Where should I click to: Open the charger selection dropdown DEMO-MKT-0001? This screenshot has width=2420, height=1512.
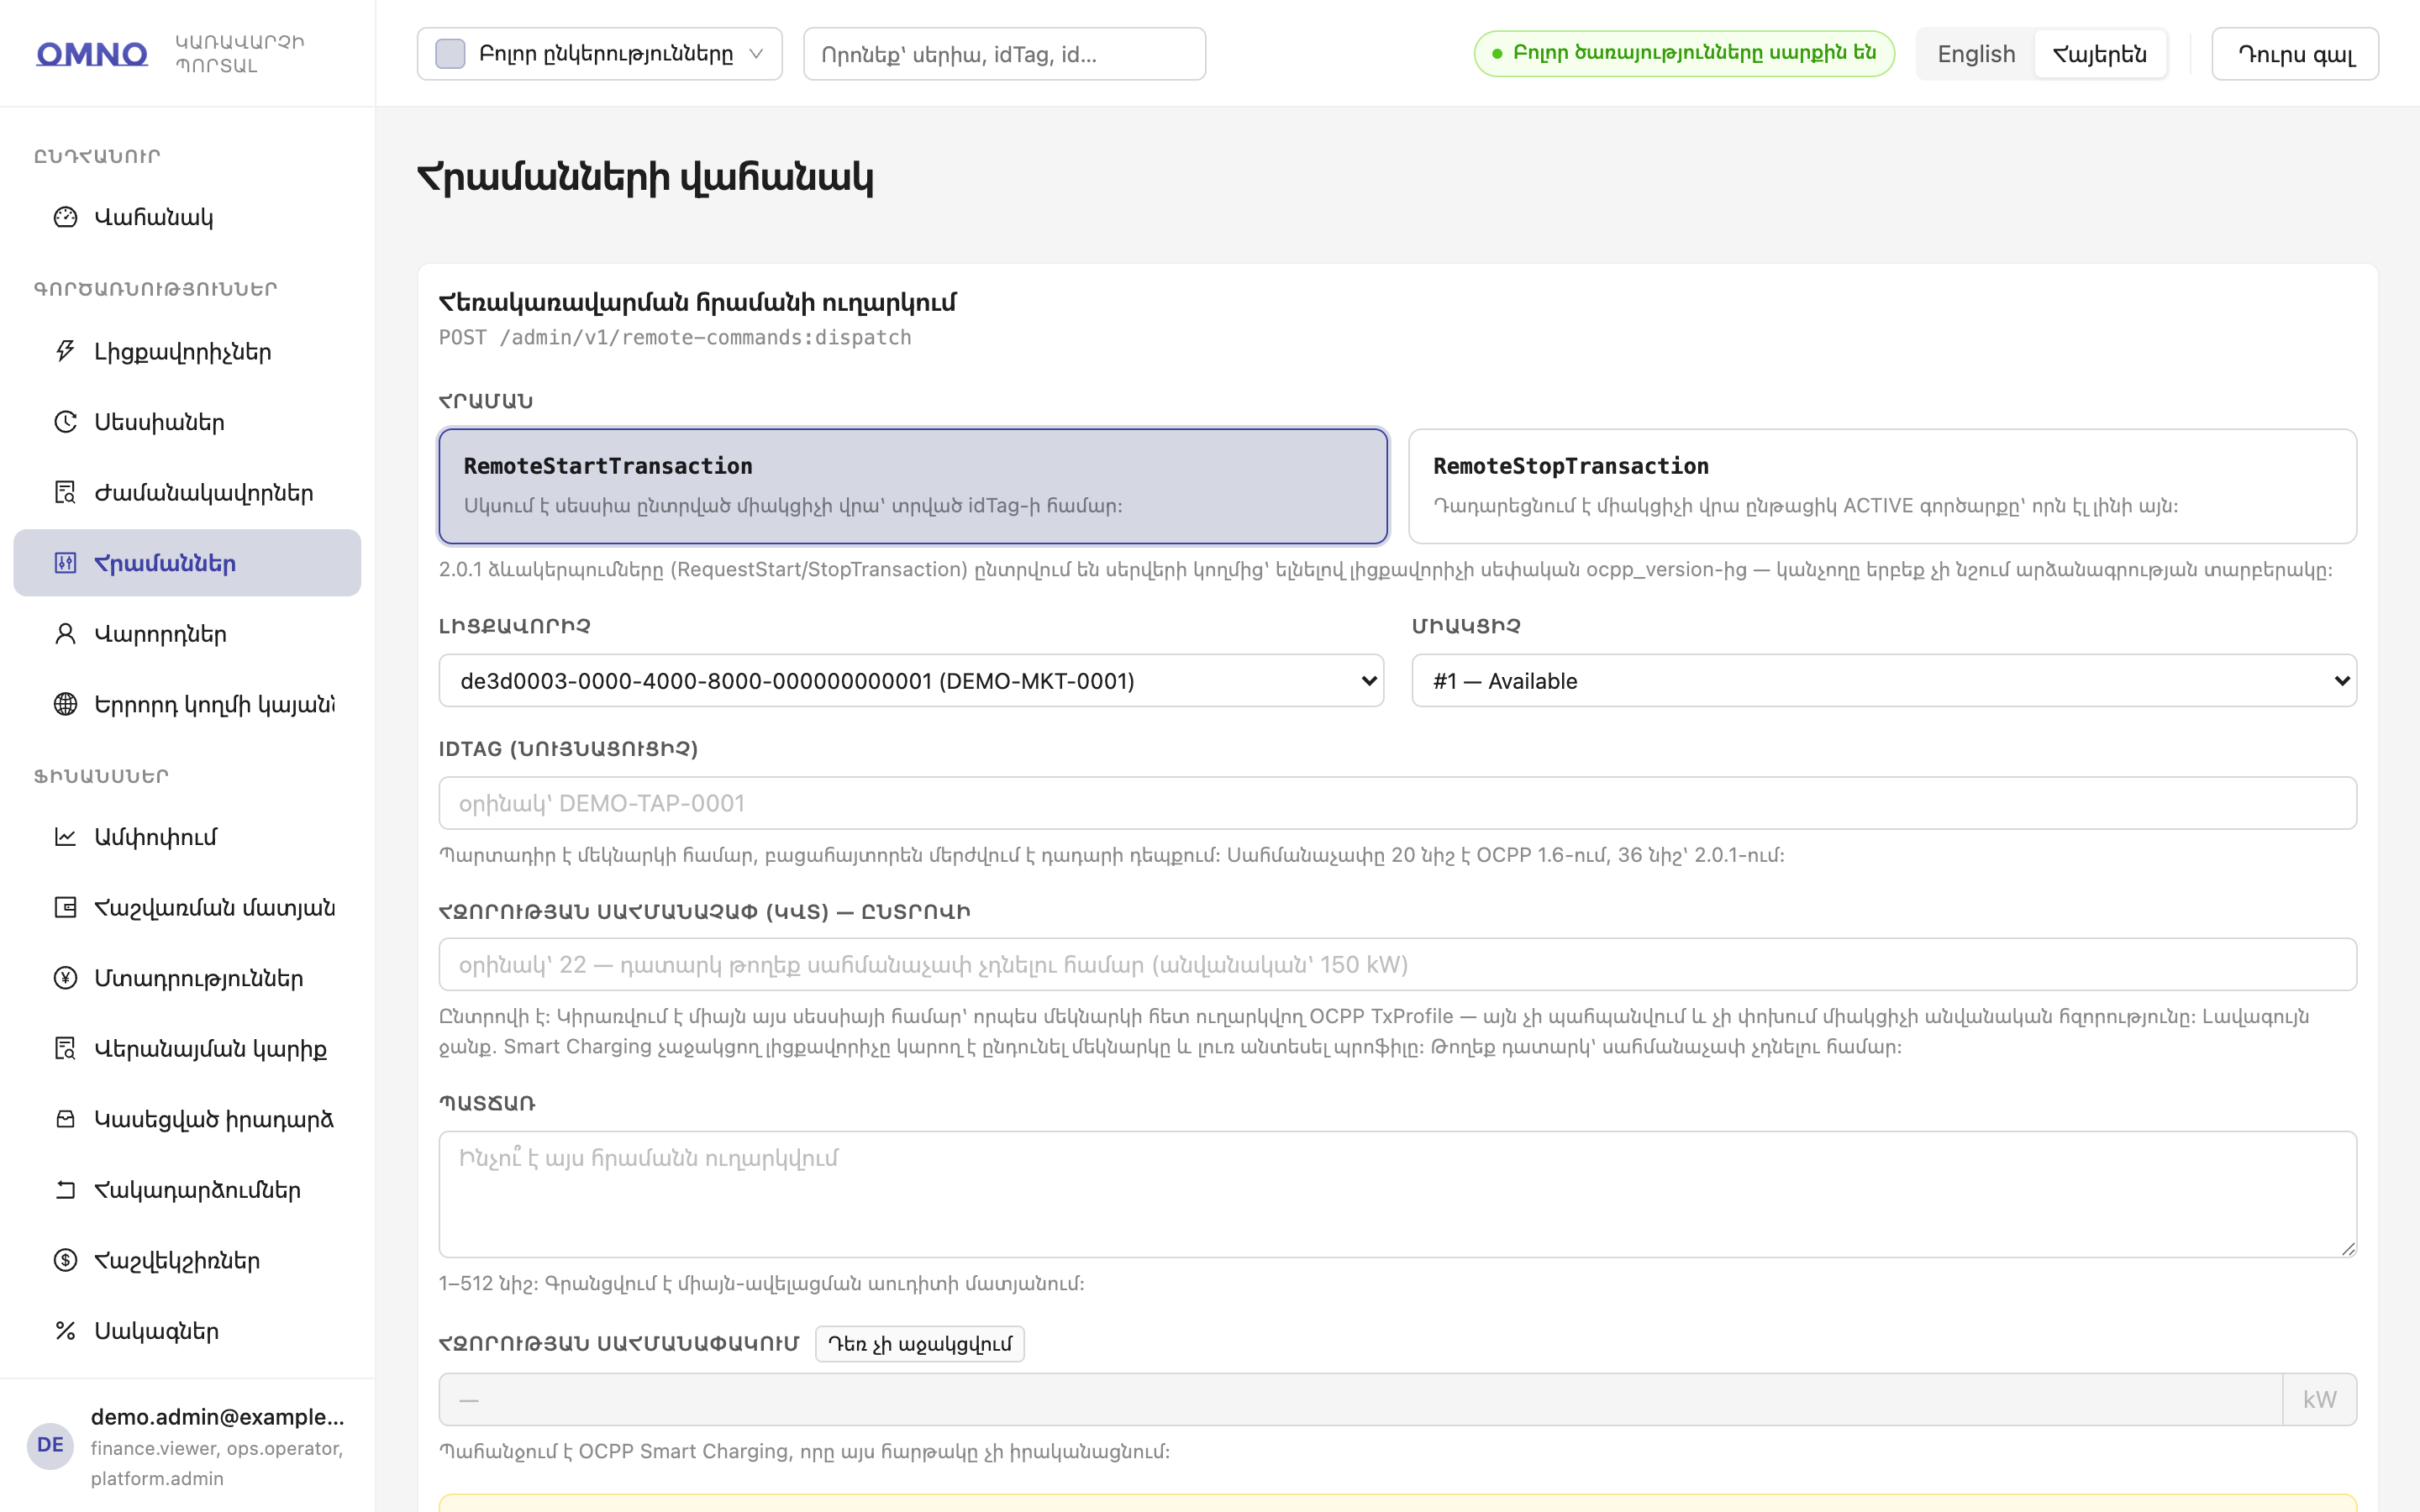point(911,681)
